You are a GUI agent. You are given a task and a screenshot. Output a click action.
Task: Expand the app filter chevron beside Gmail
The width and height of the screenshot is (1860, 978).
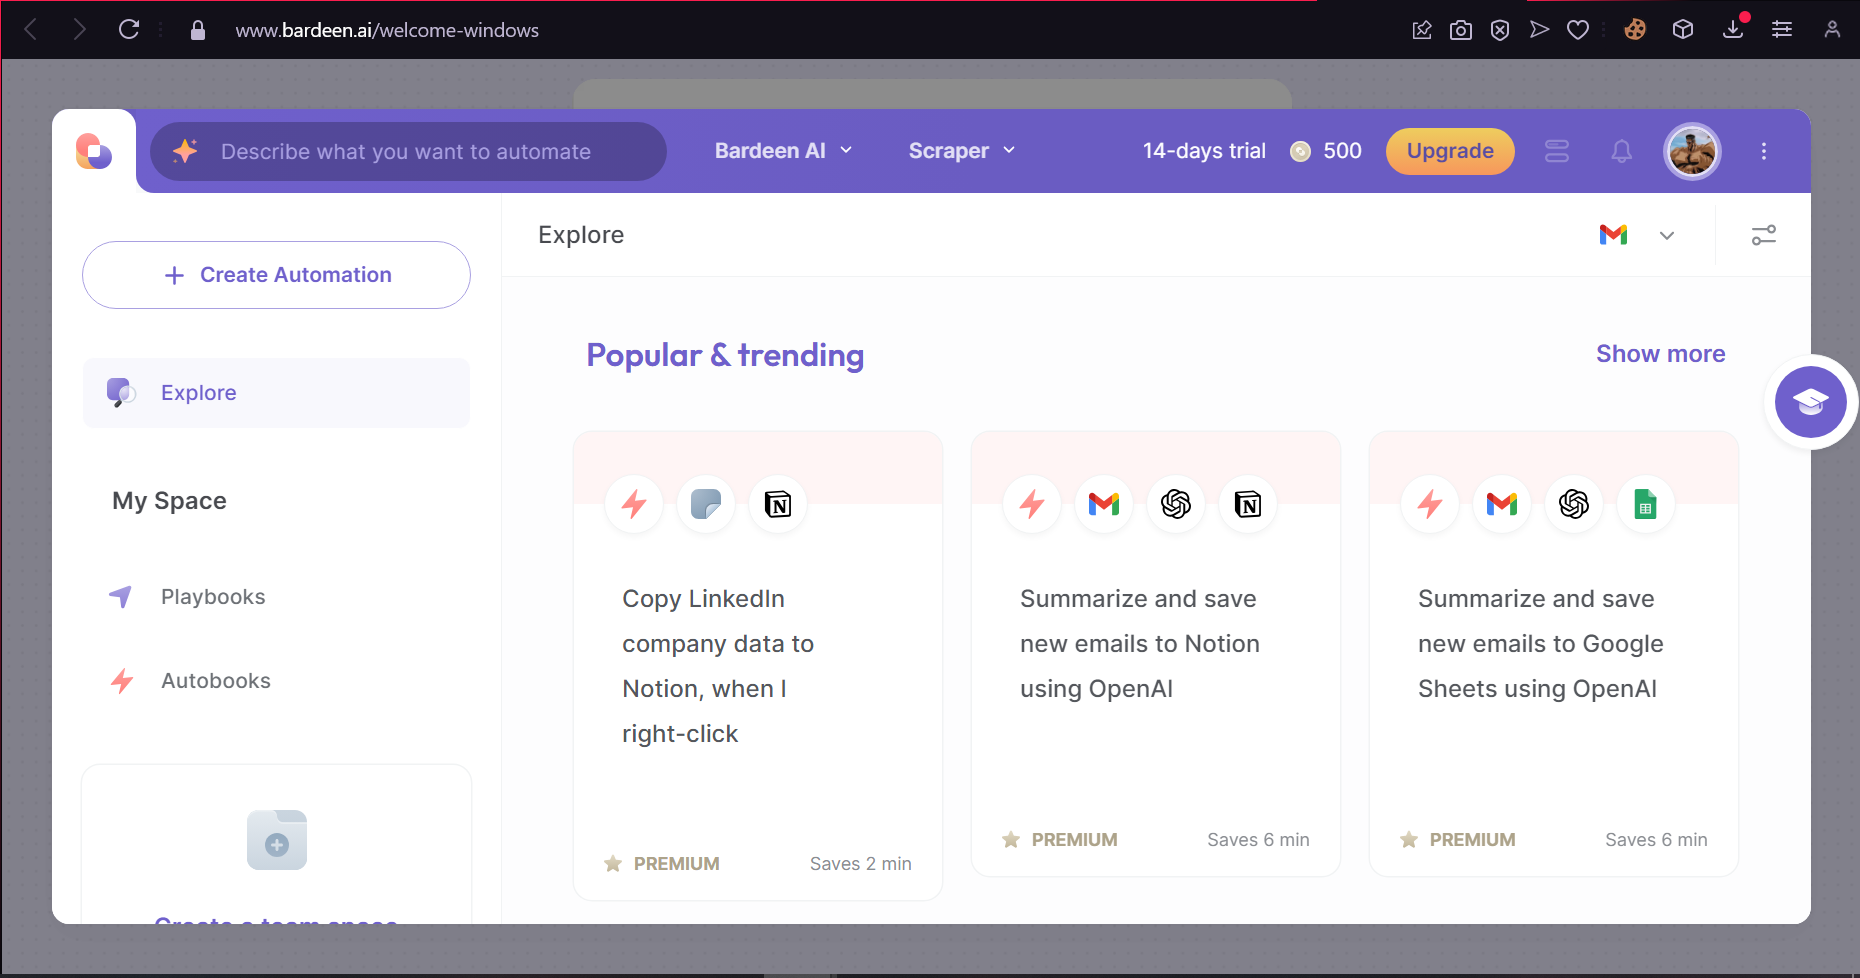click(1667, 236)
